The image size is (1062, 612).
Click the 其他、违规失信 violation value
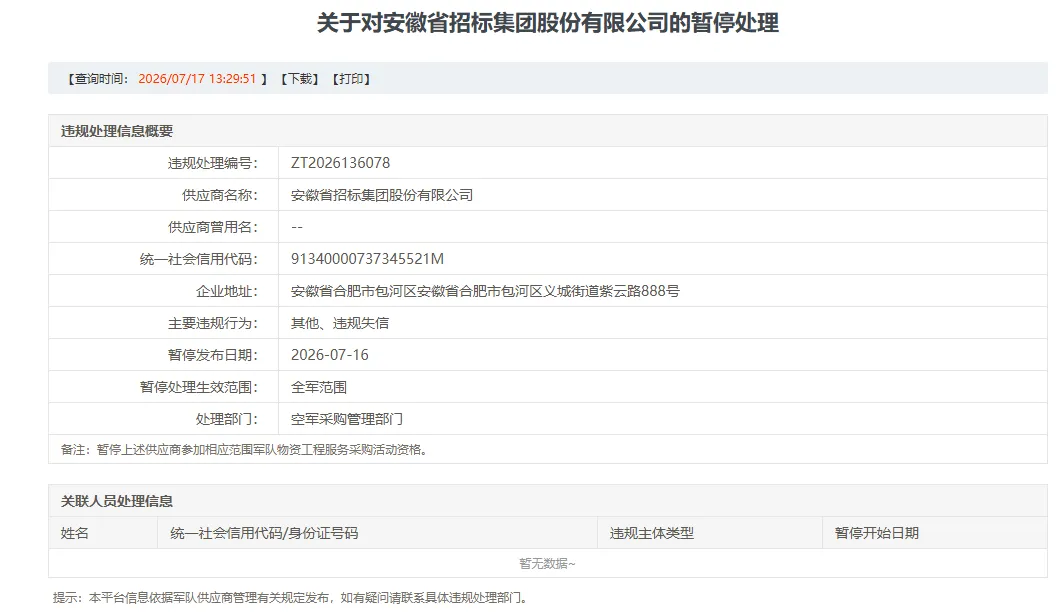340,323
